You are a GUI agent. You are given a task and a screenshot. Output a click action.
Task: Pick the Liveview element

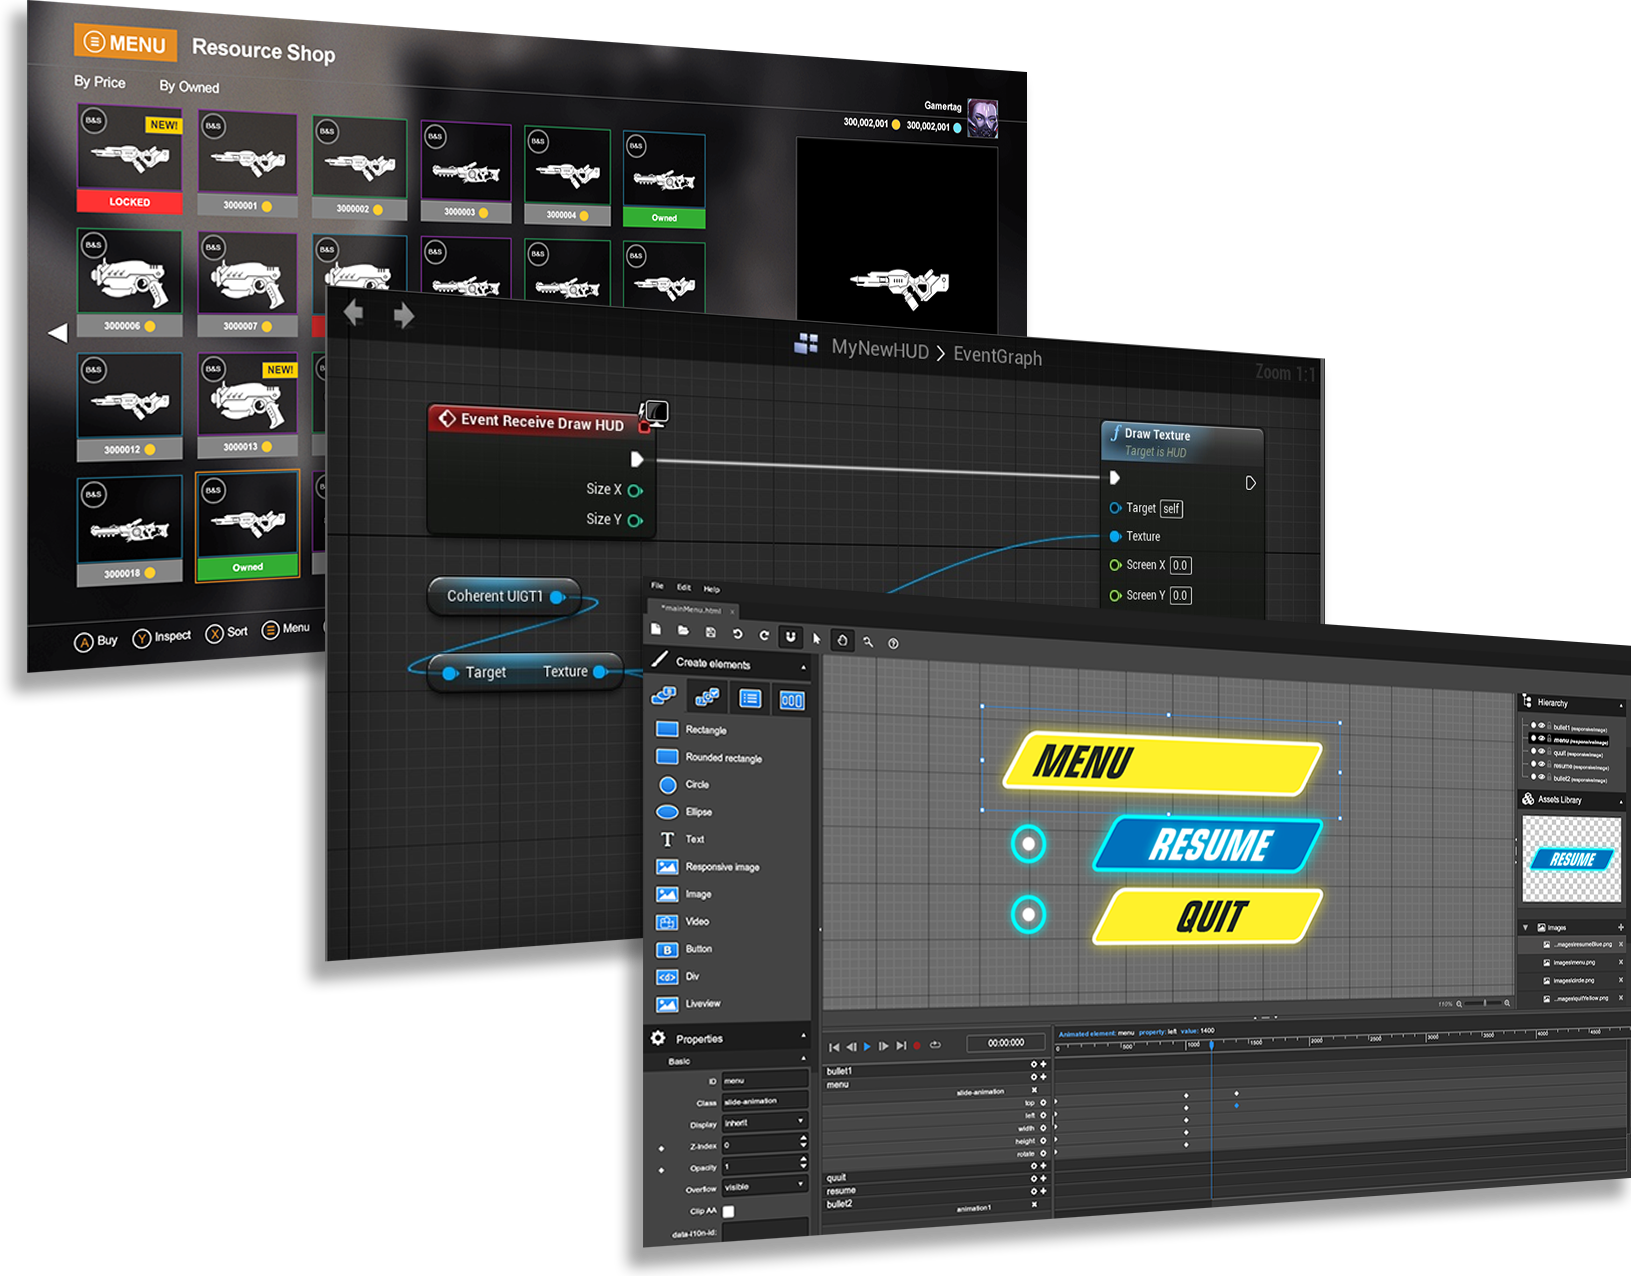pos(688,1004)
